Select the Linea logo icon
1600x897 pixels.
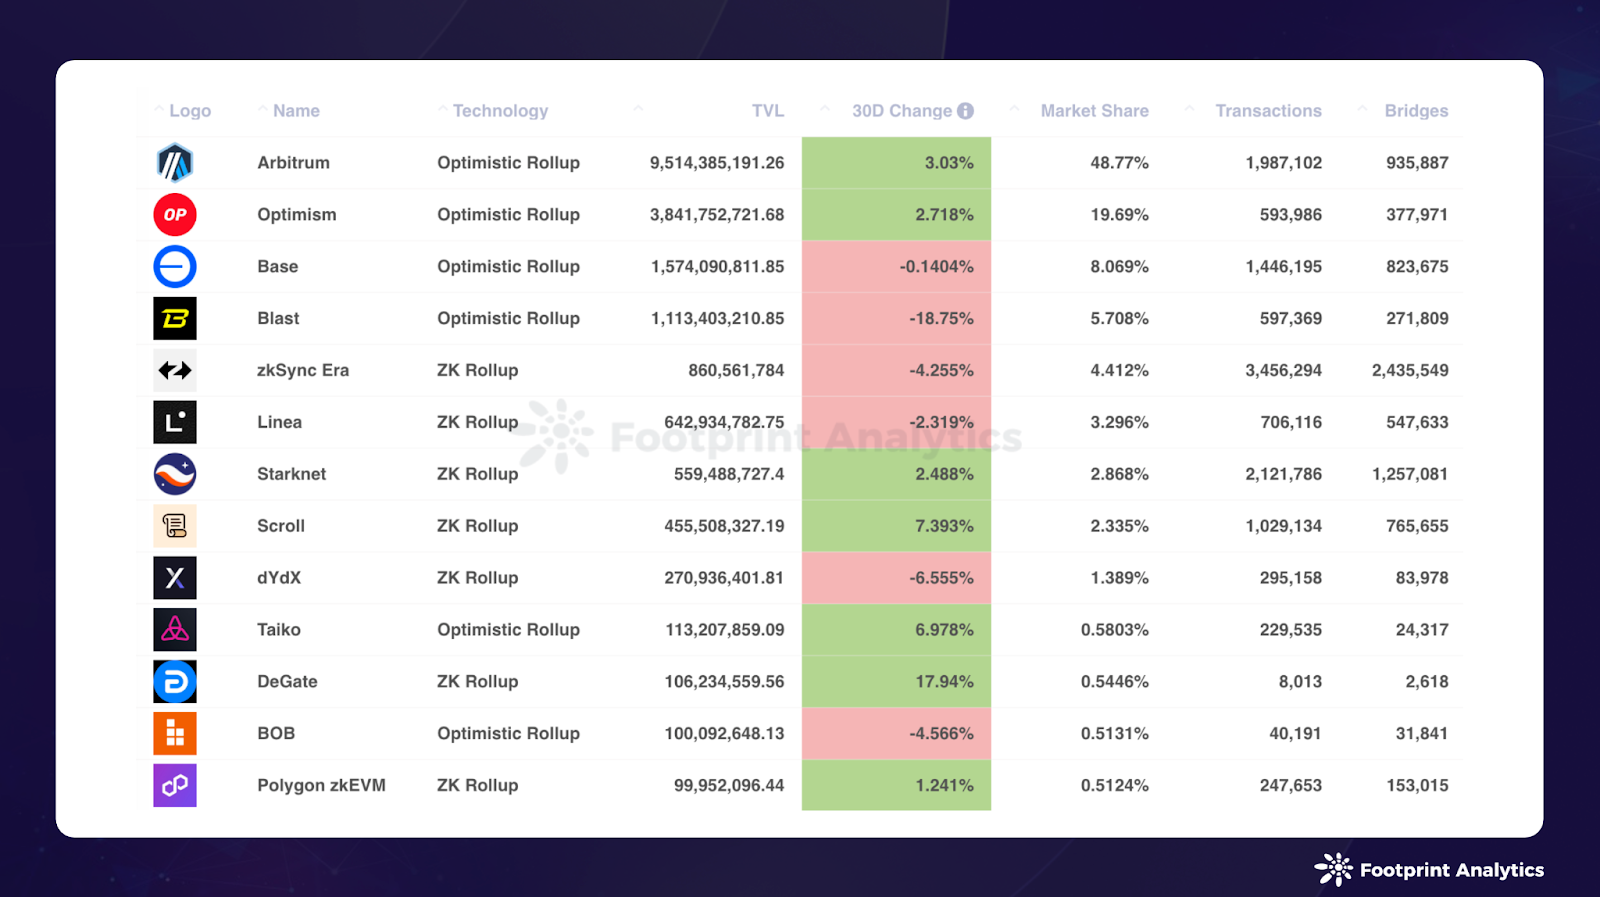point(175,421)
